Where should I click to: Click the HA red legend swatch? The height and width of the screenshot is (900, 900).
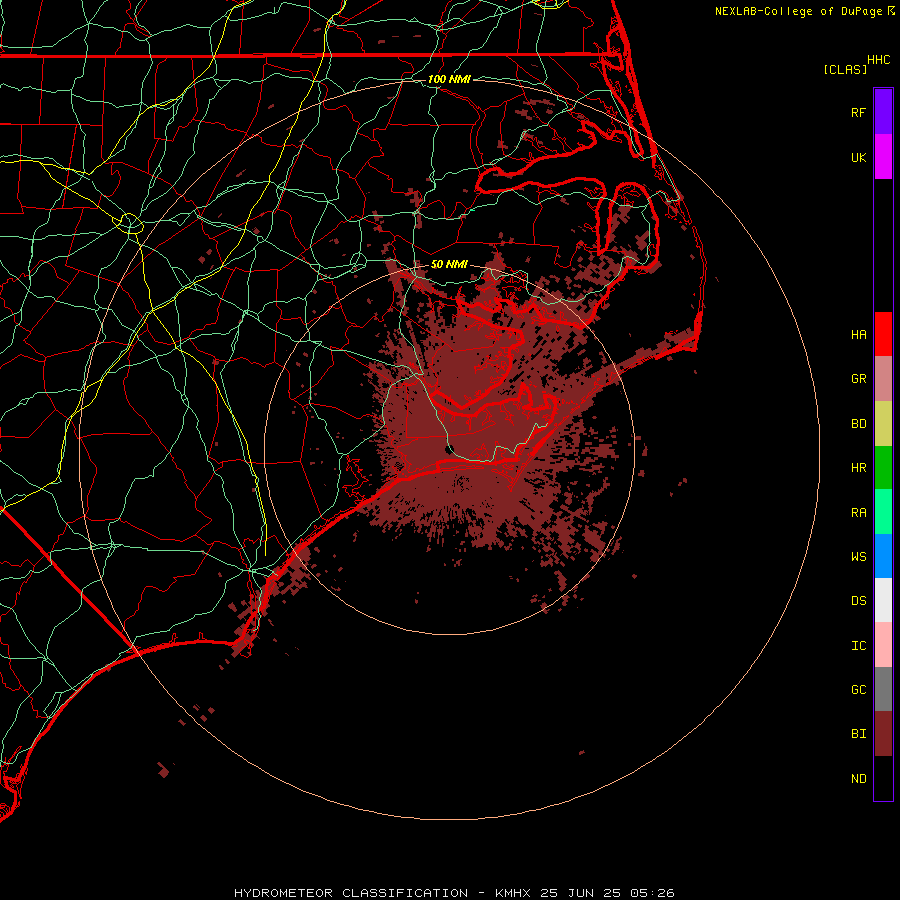(883, 334)
